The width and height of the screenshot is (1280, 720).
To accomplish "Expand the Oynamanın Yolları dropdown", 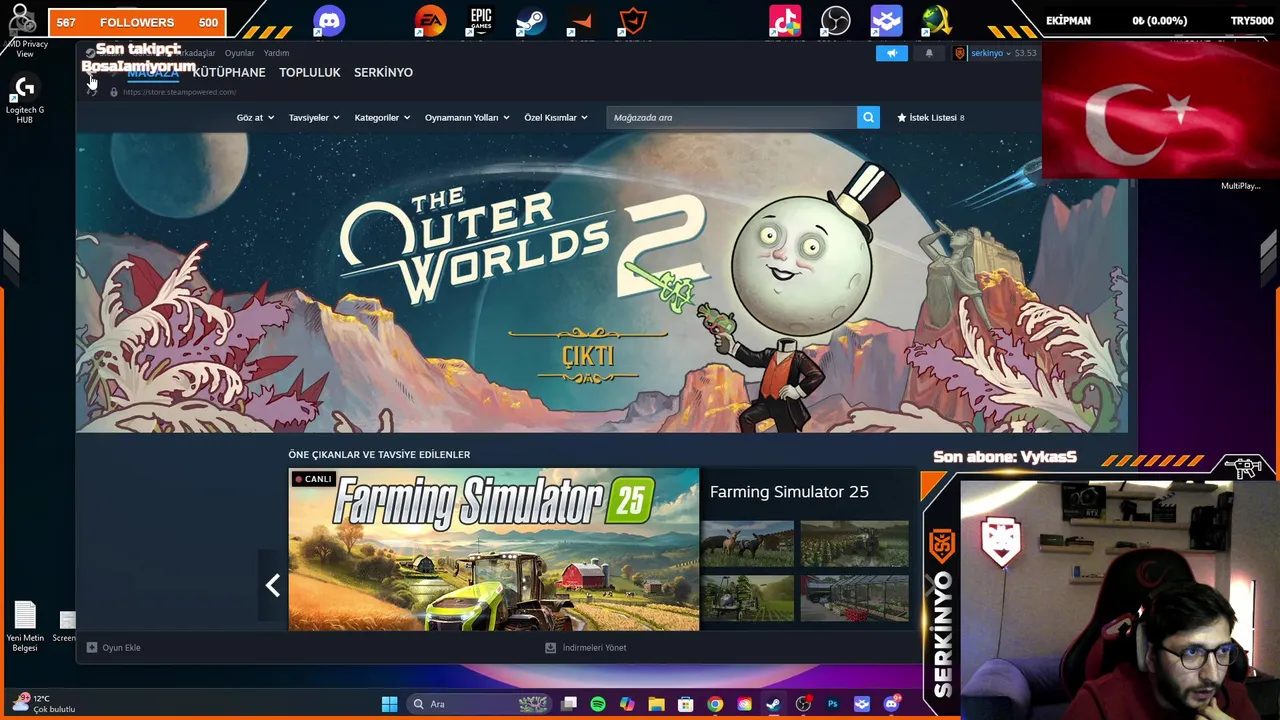I will [467, 117].
